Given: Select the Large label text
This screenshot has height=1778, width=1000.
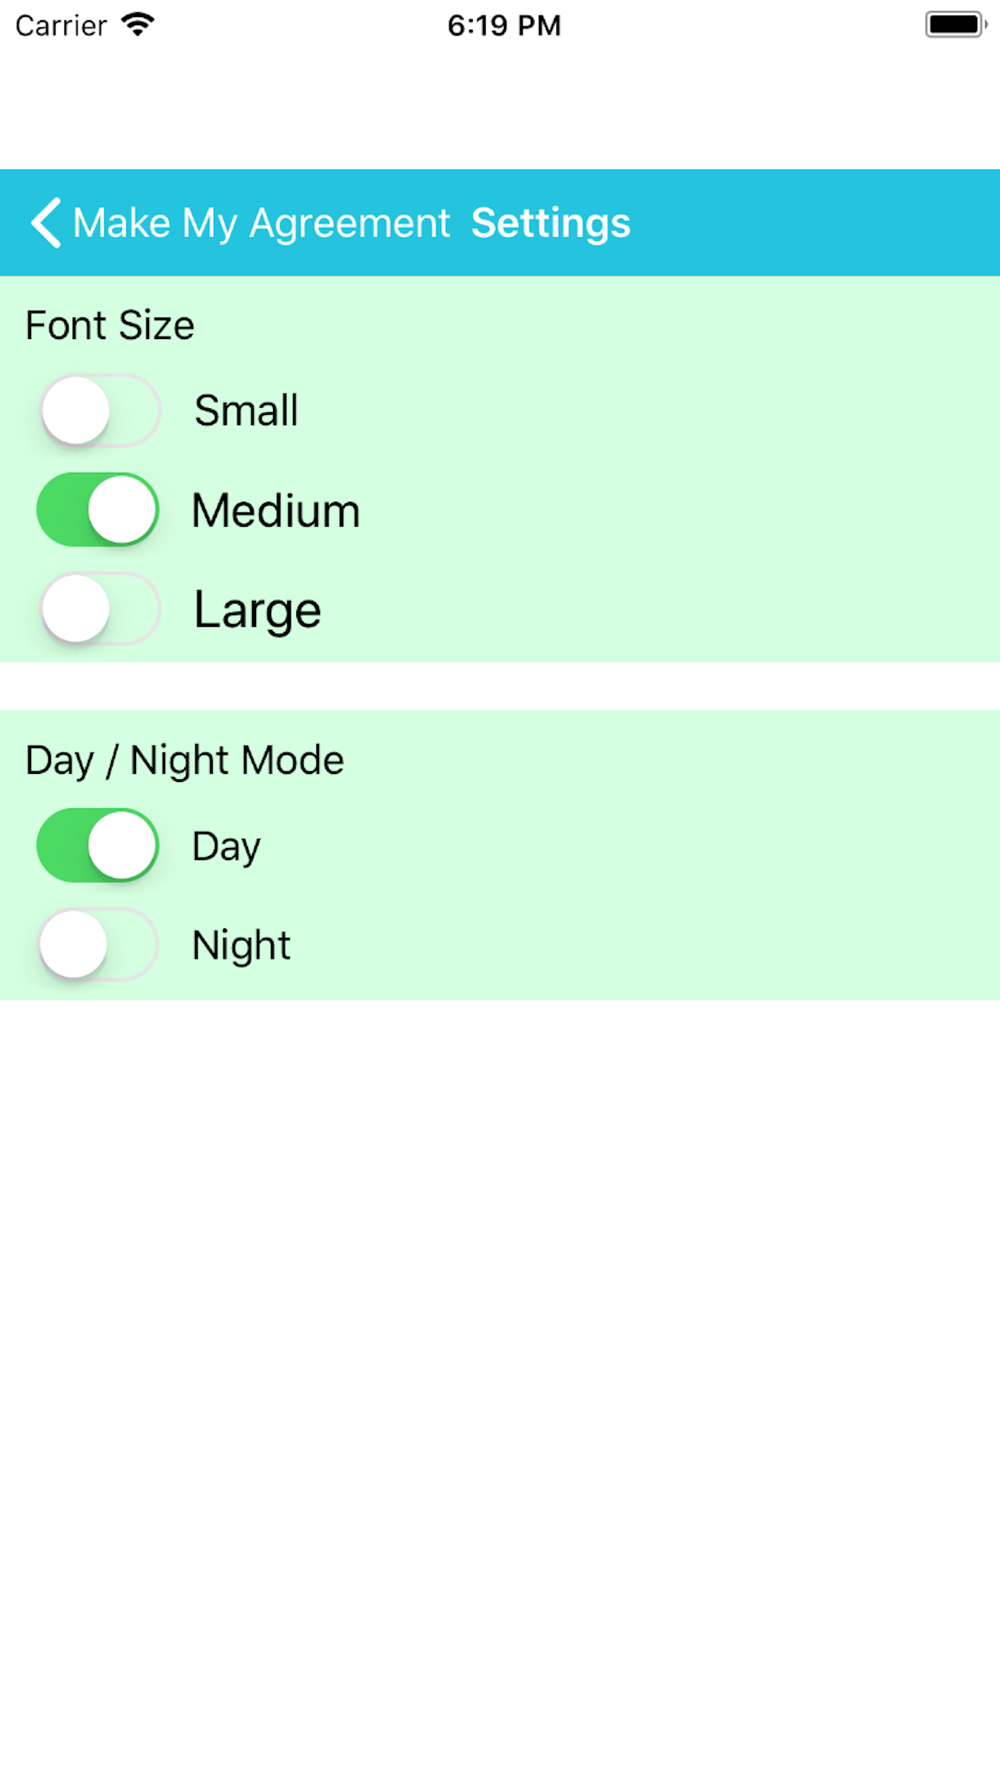Looking at the screenshot, I should click(x=257, y=610).
